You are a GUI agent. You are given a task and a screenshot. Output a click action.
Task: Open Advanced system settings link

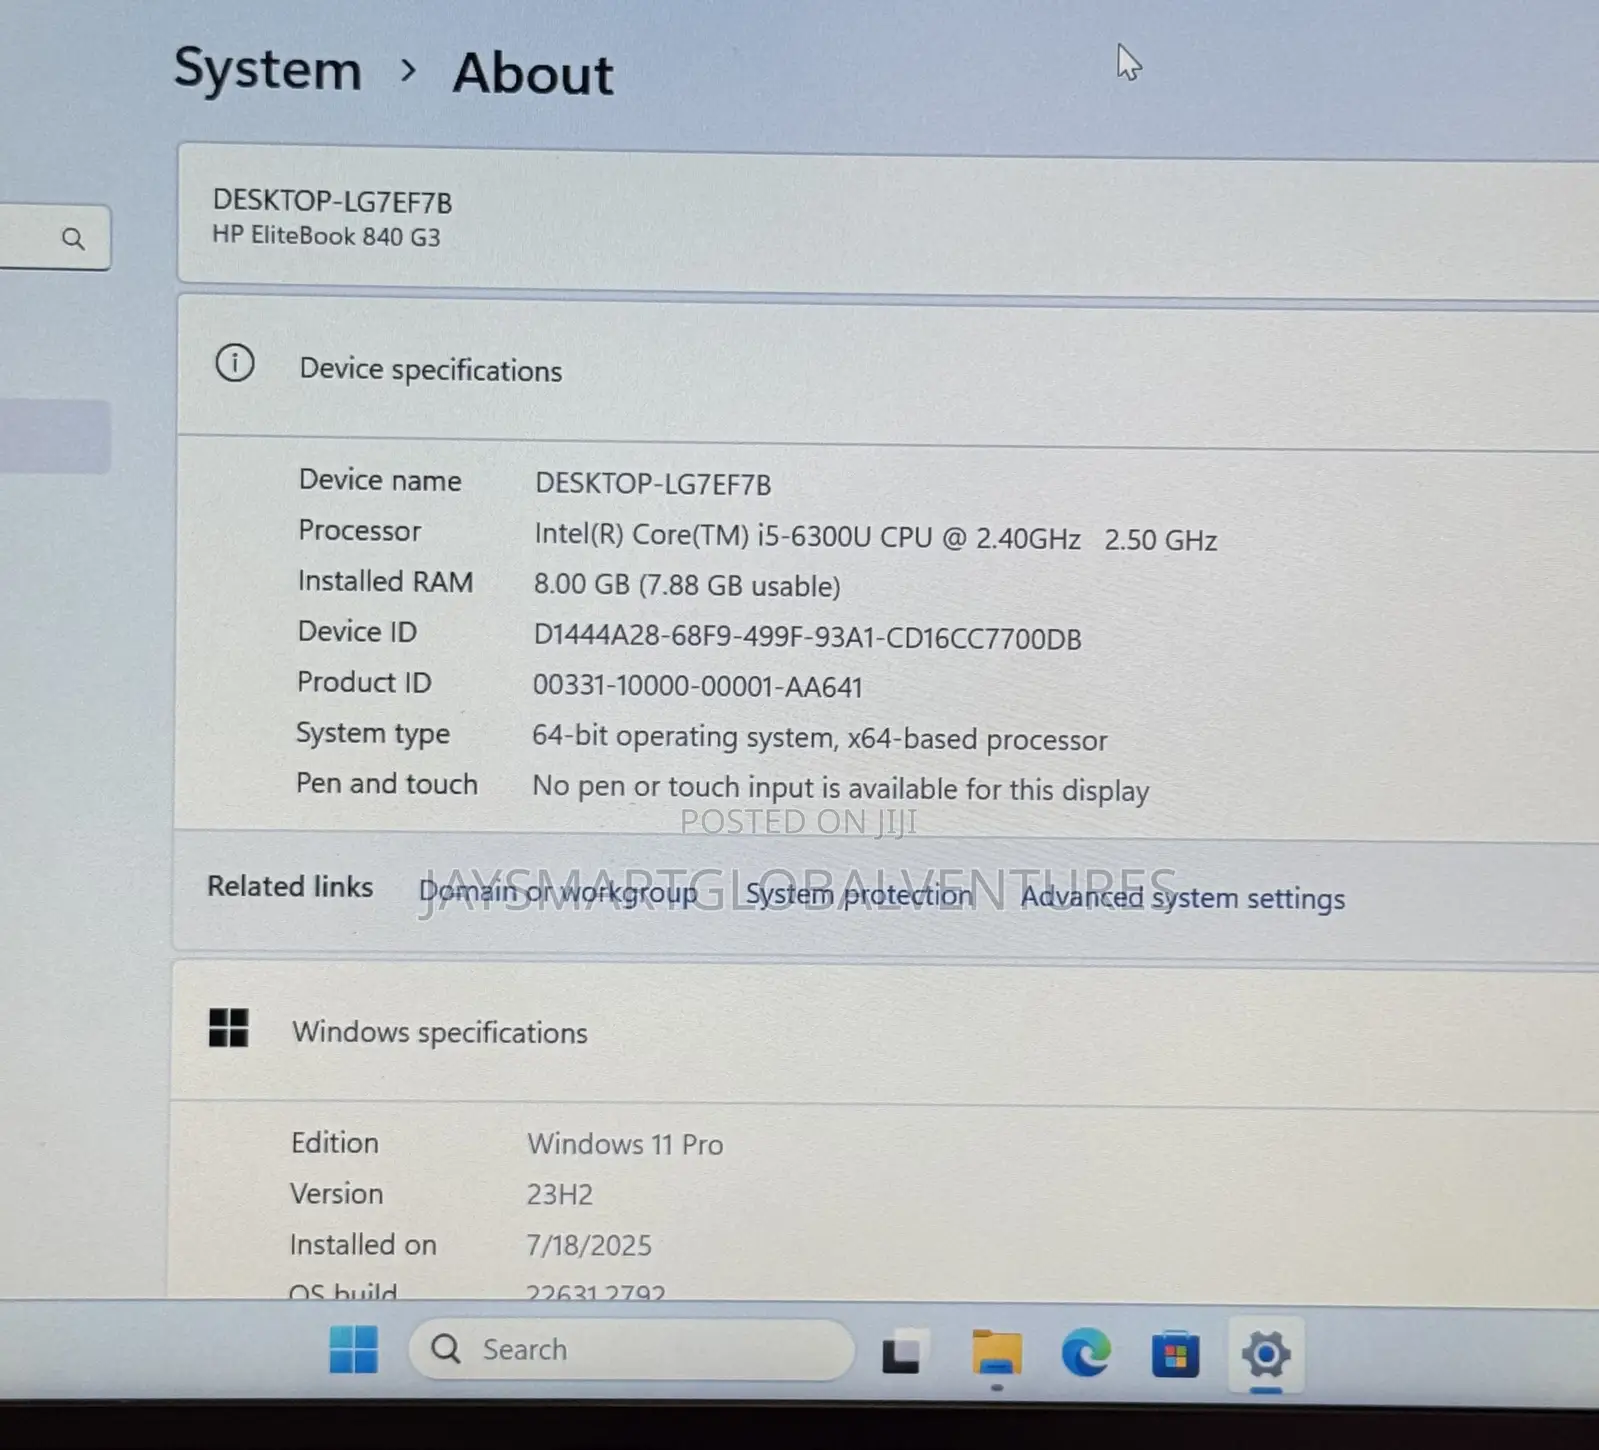1182,898
